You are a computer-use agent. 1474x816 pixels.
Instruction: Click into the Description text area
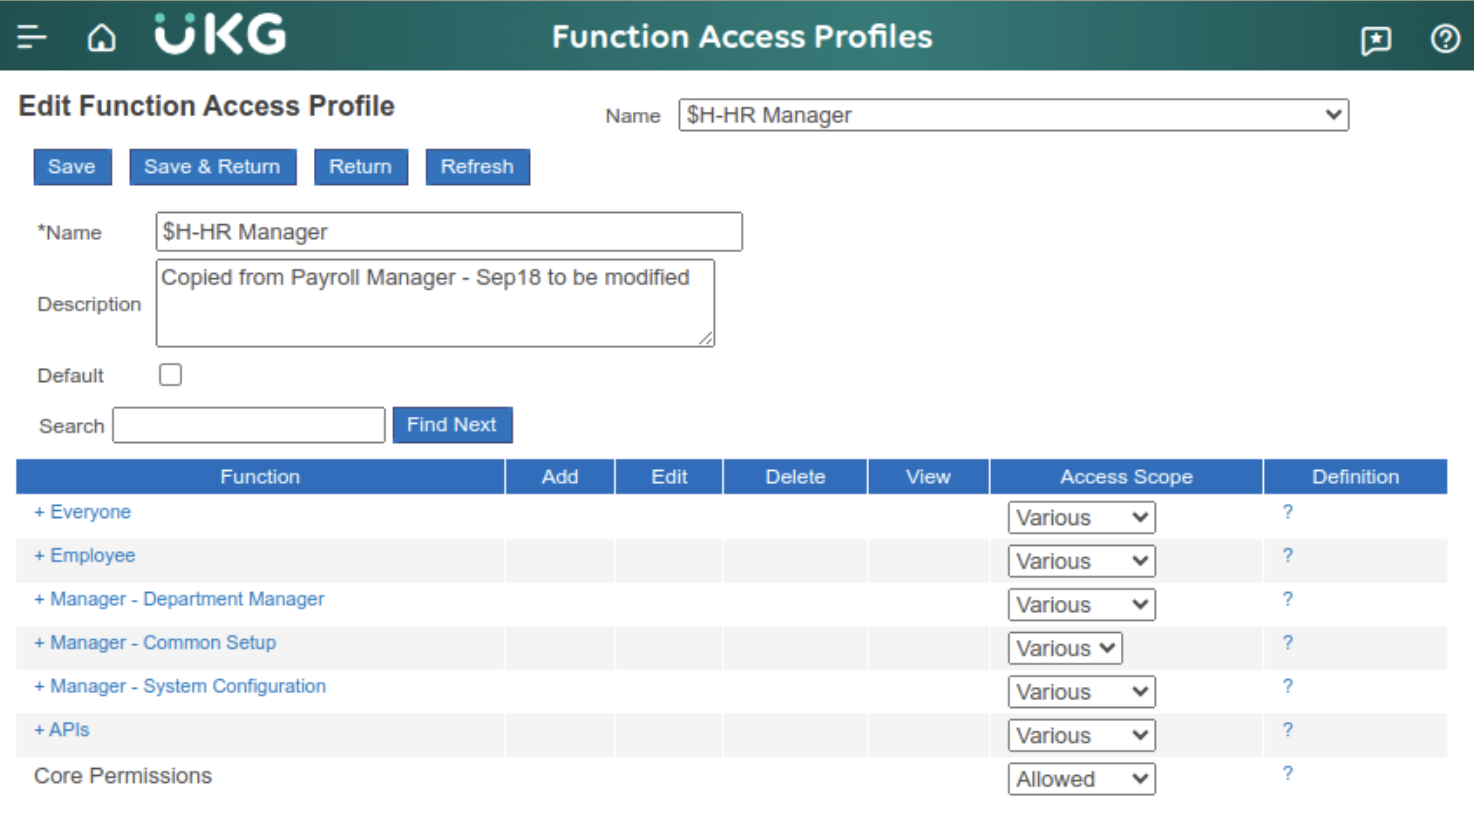435,303
